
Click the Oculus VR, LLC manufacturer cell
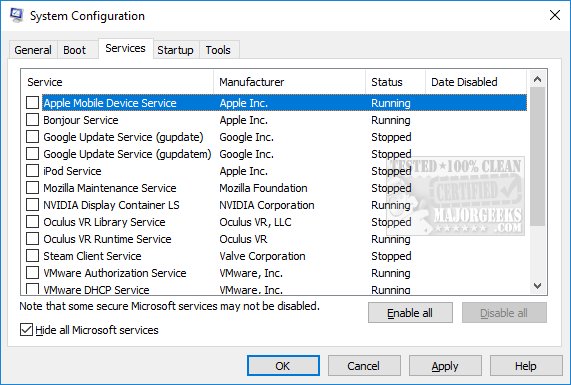[255, 222]
